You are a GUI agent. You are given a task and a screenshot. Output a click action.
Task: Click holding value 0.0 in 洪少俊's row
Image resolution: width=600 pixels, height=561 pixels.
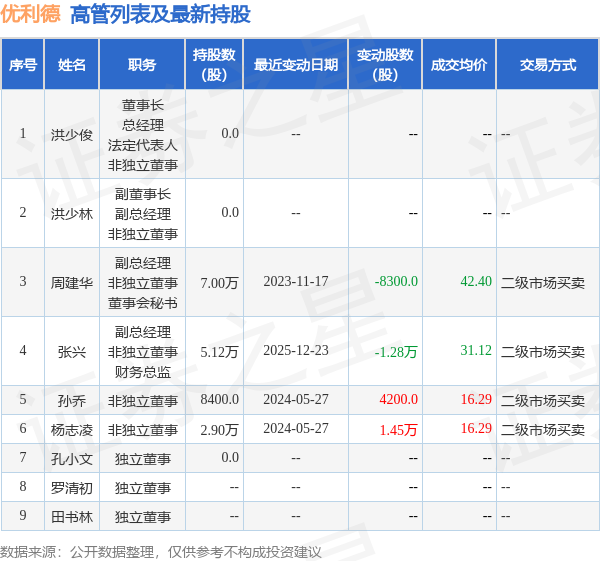pyautogui.click(x=230, y=133)
